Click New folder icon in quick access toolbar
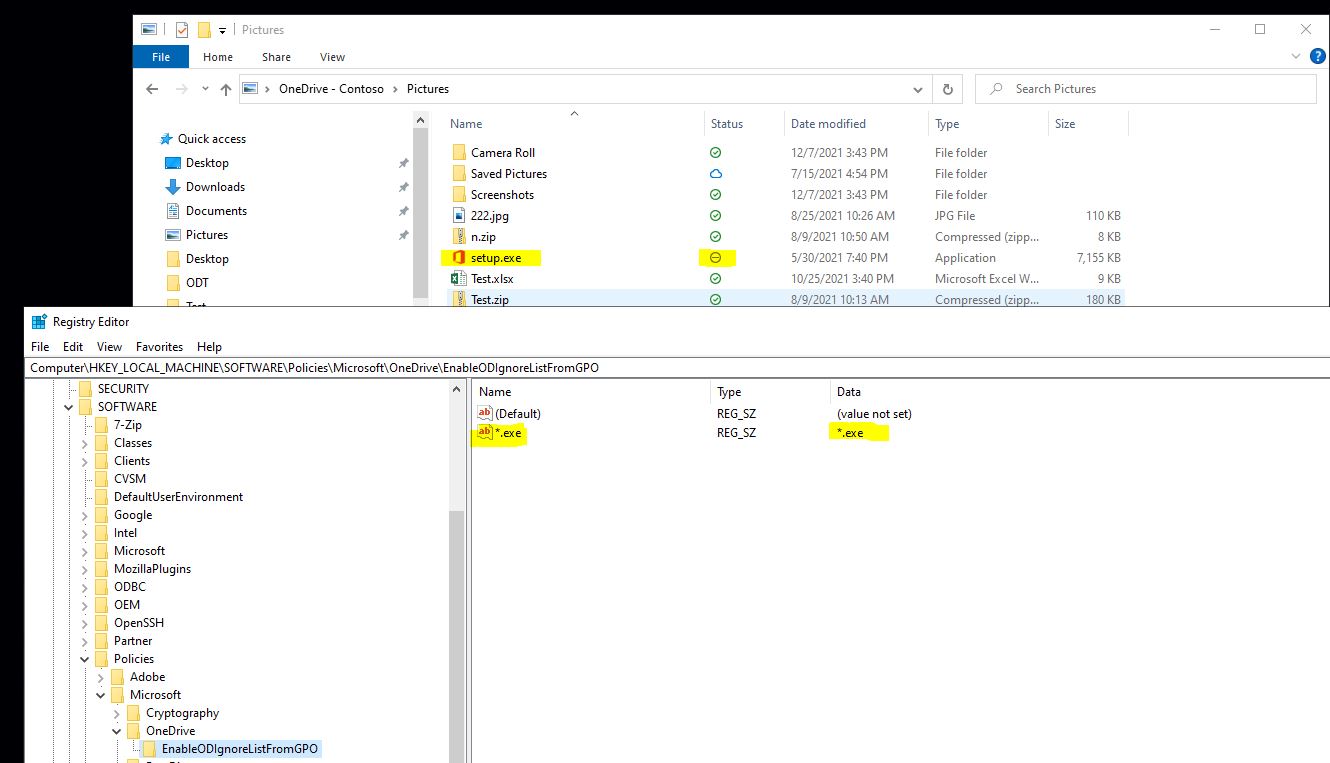The image size is (1330, 763). click(x=204, y=30)
